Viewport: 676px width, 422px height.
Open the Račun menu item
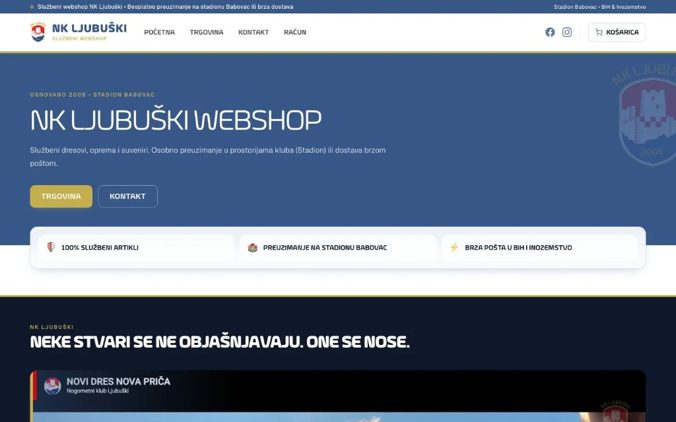[x=295, y=32]
